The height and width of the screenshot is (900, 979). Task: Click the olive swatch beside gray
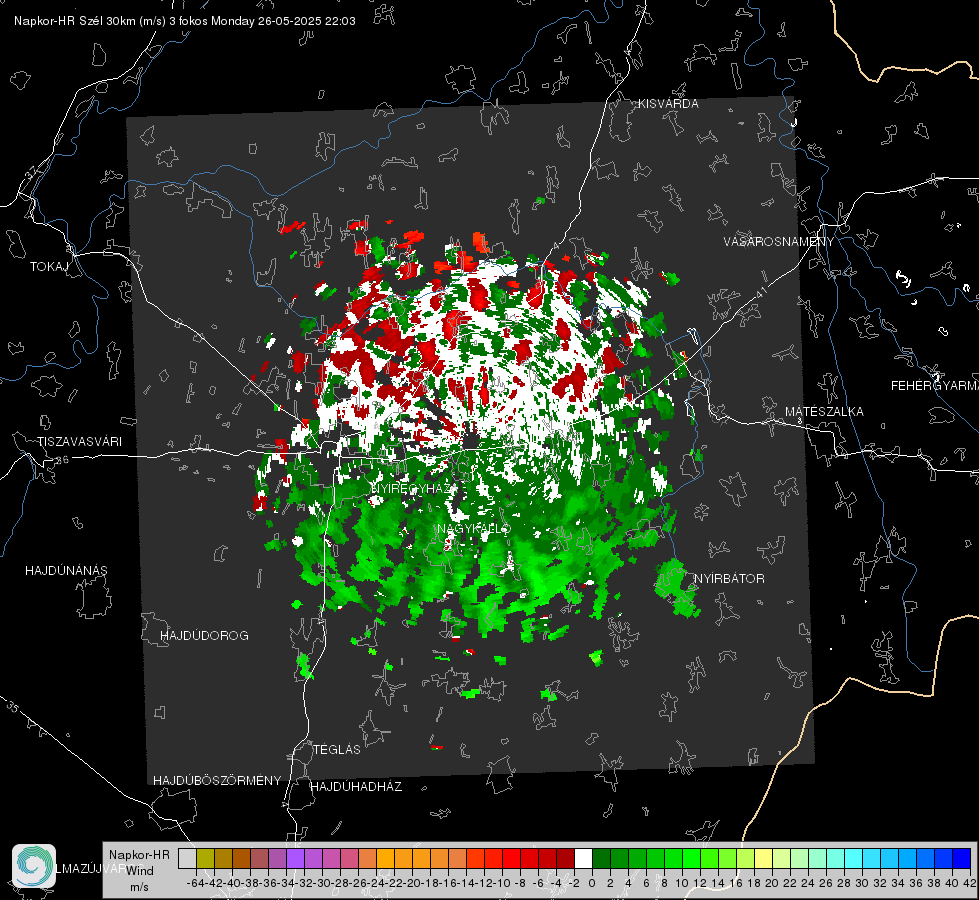[205, 858]
